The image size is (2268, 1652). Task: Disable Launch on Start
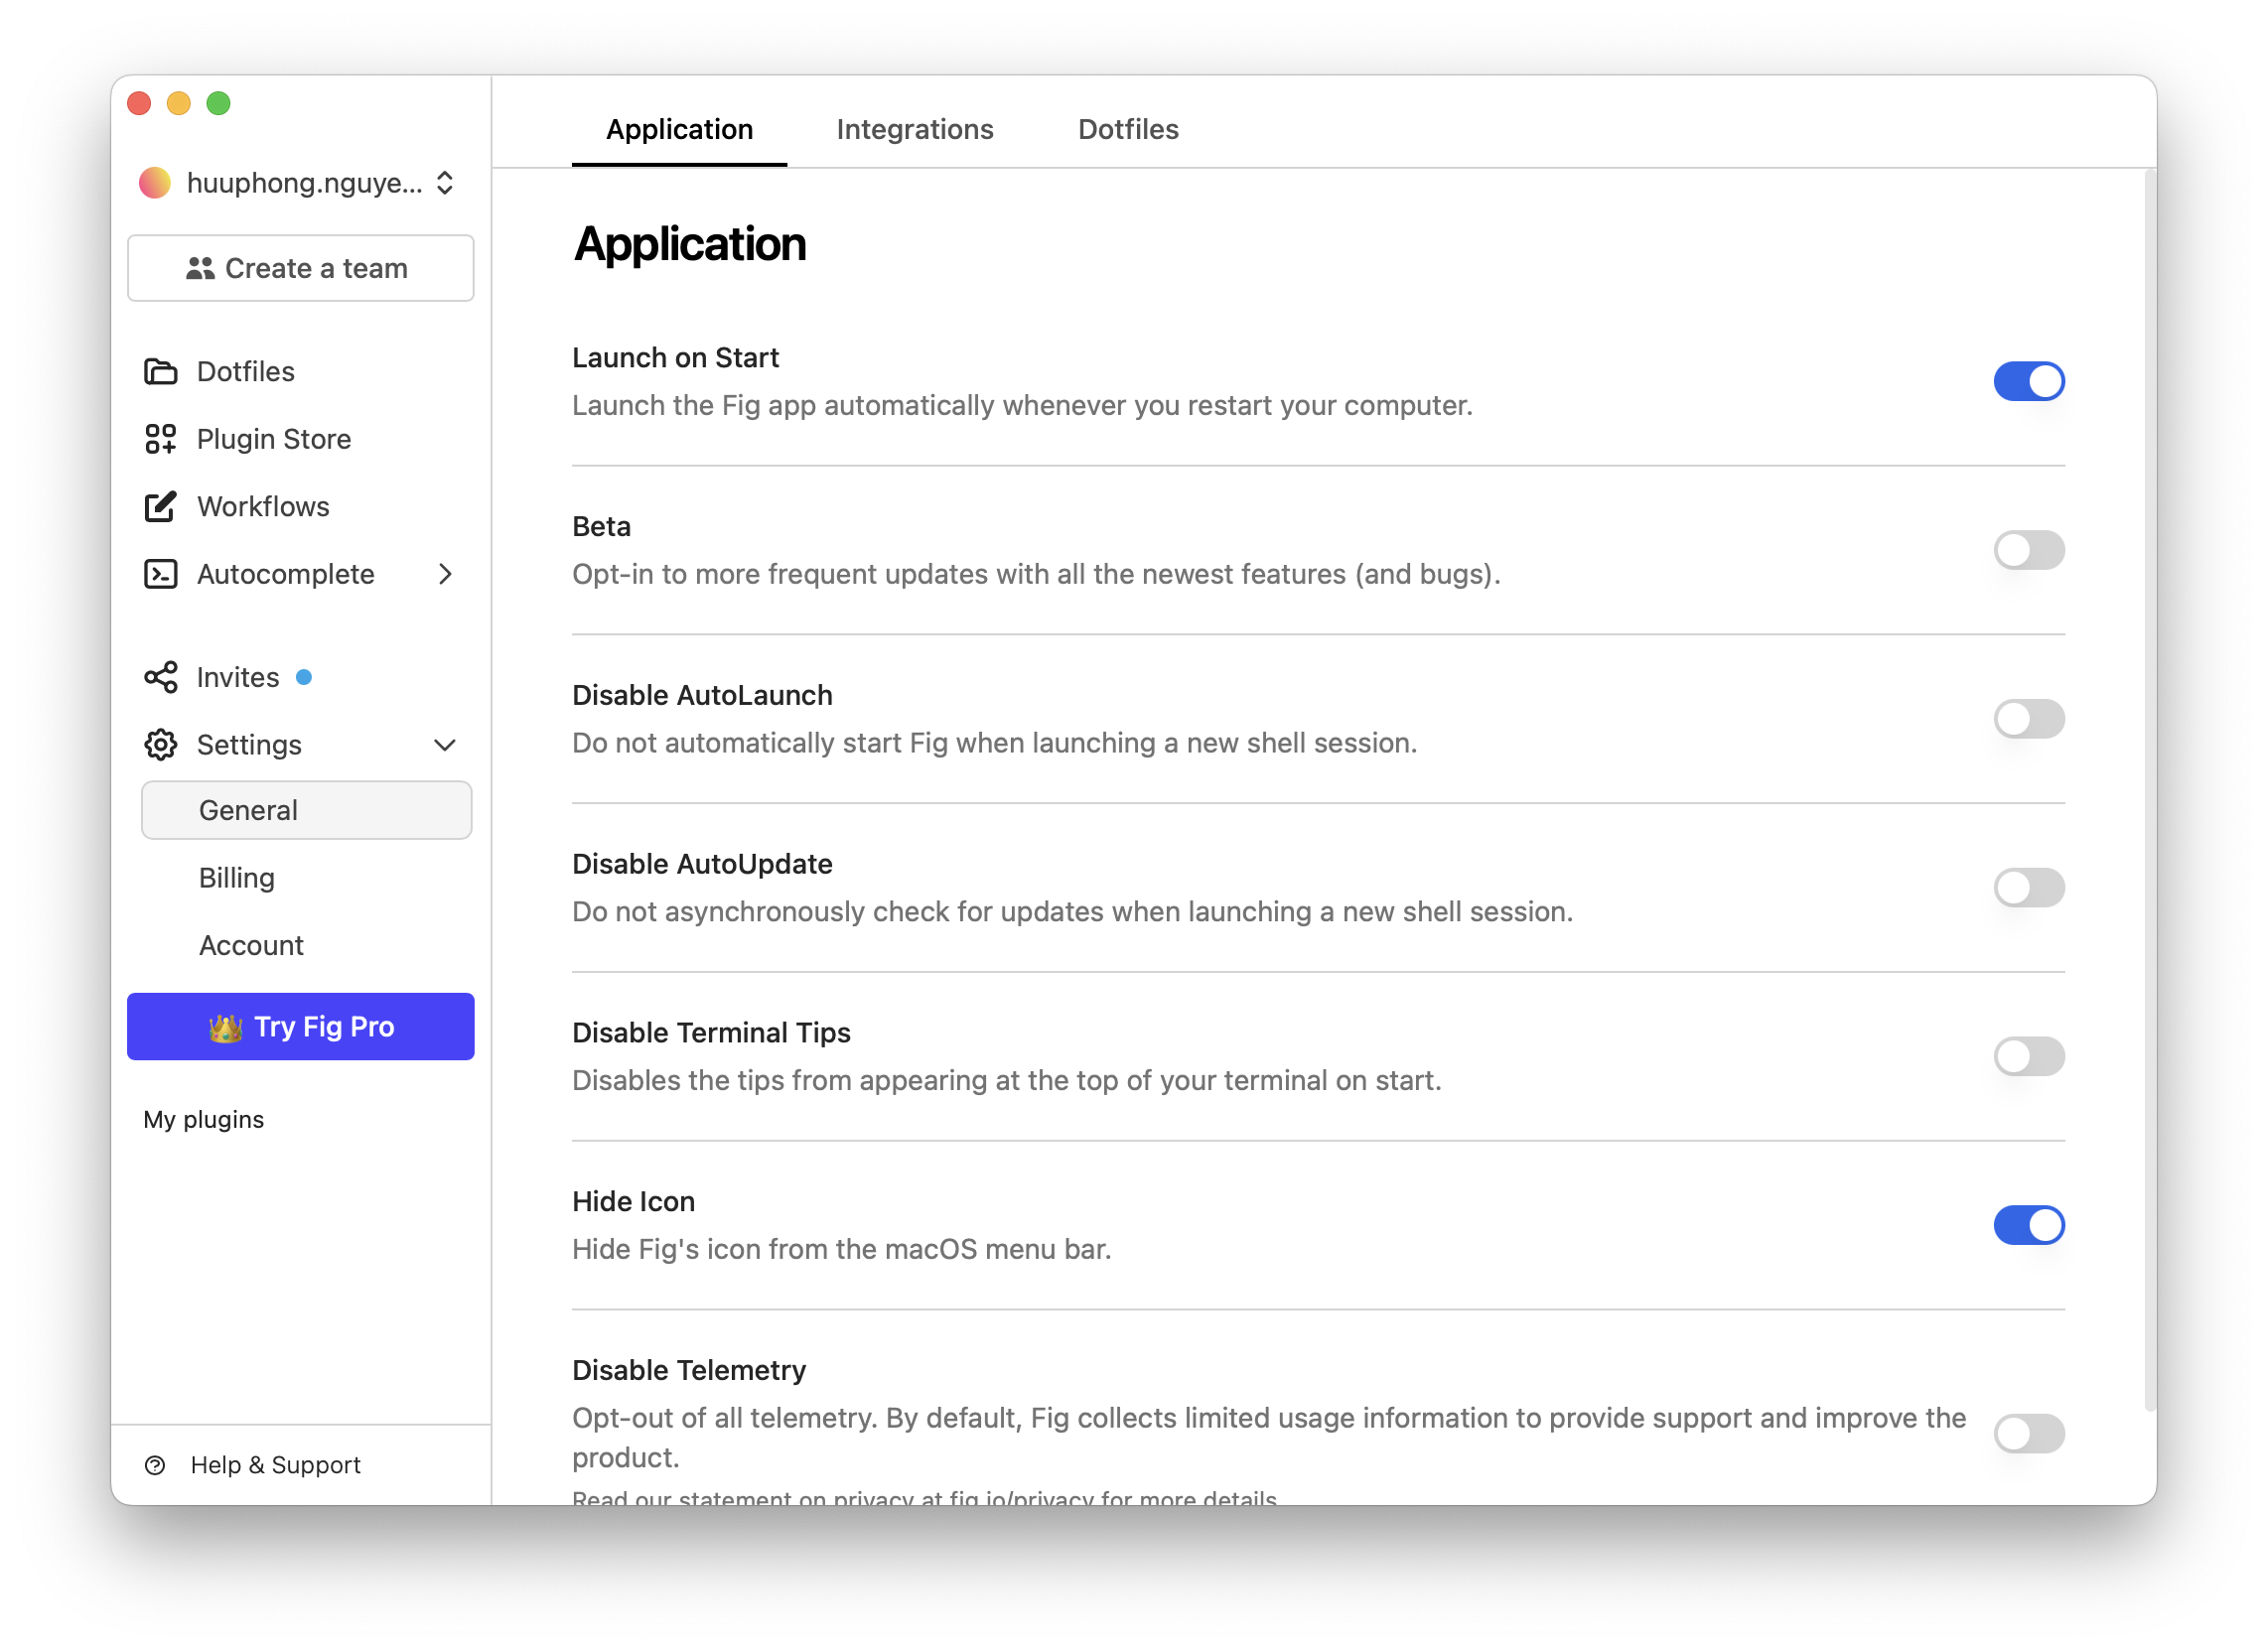(2028, 381)
